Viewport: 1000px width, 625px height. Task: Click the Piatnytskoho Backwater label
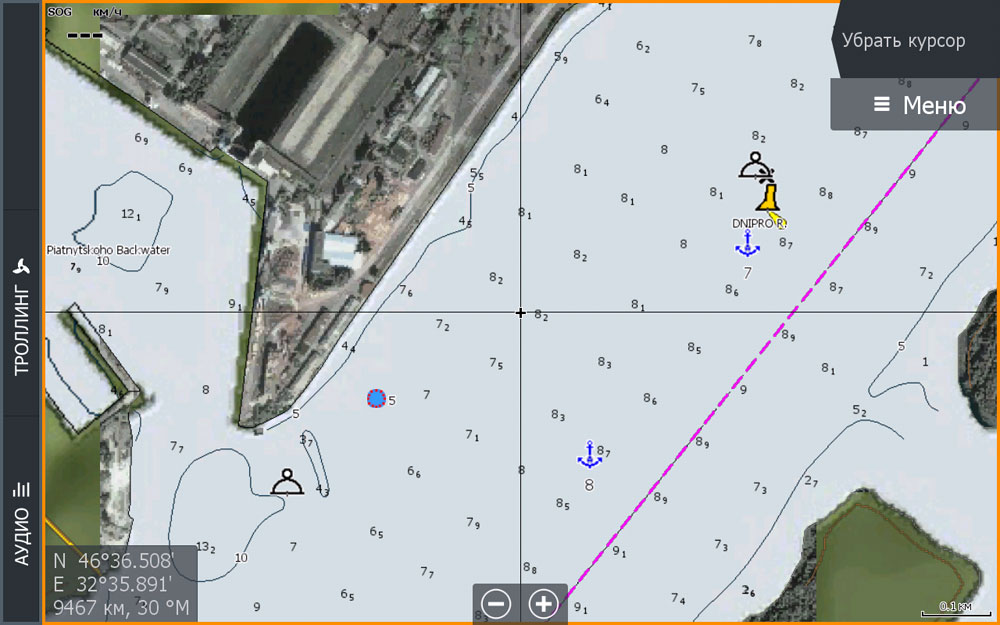(x=108, y=249)
